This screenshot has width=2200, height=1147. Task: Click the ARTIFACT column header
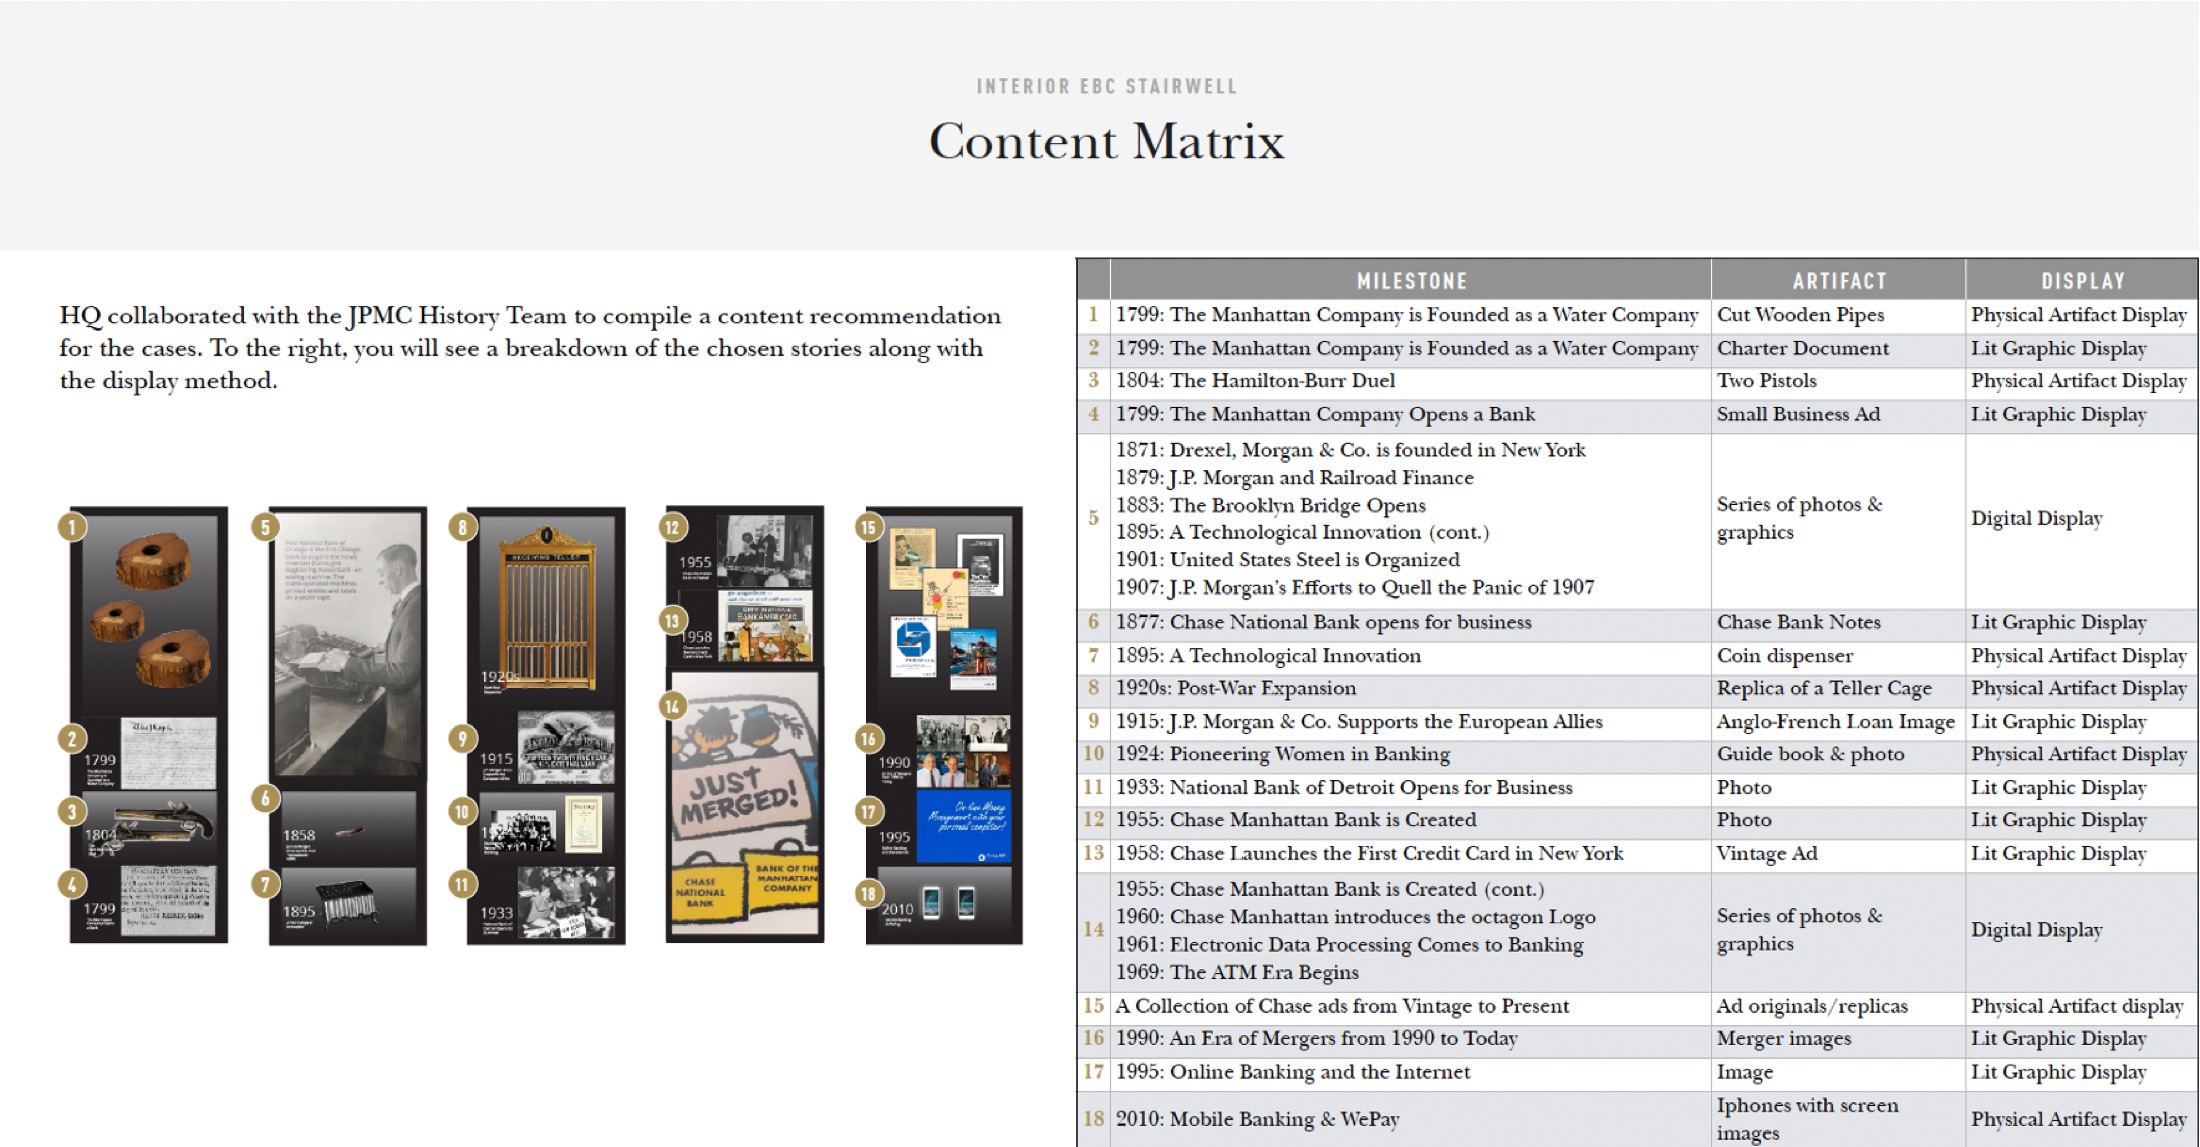coord(1839,281)
